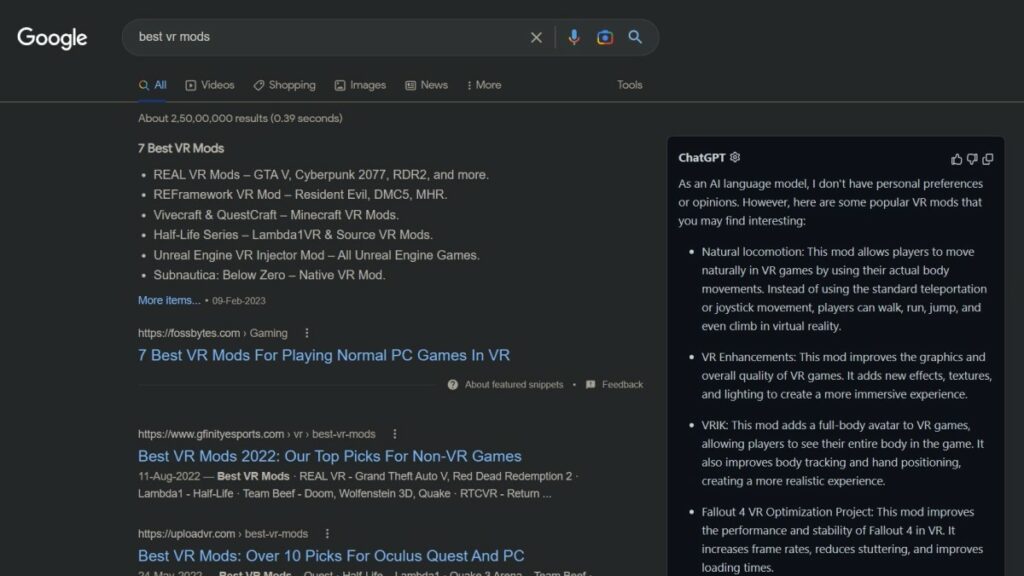Switch to the News tab
Screen dimensions: 1024x576
click(x=426, y=85)
